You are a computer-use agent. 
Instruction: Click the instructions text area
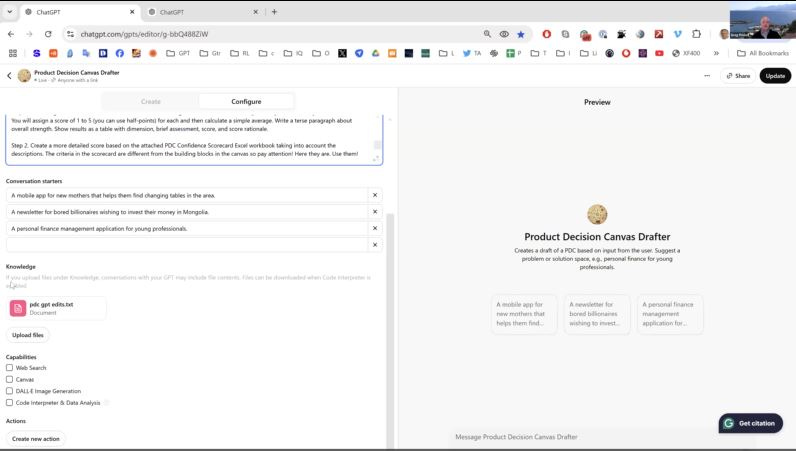[x=194, y=140]
